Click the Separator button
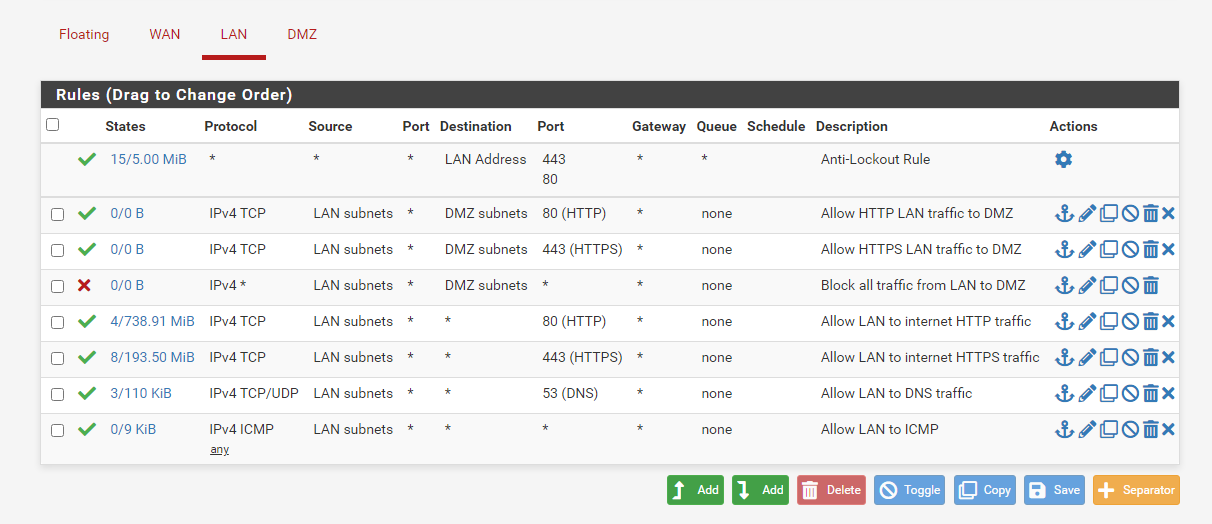 pos(1136,490)
